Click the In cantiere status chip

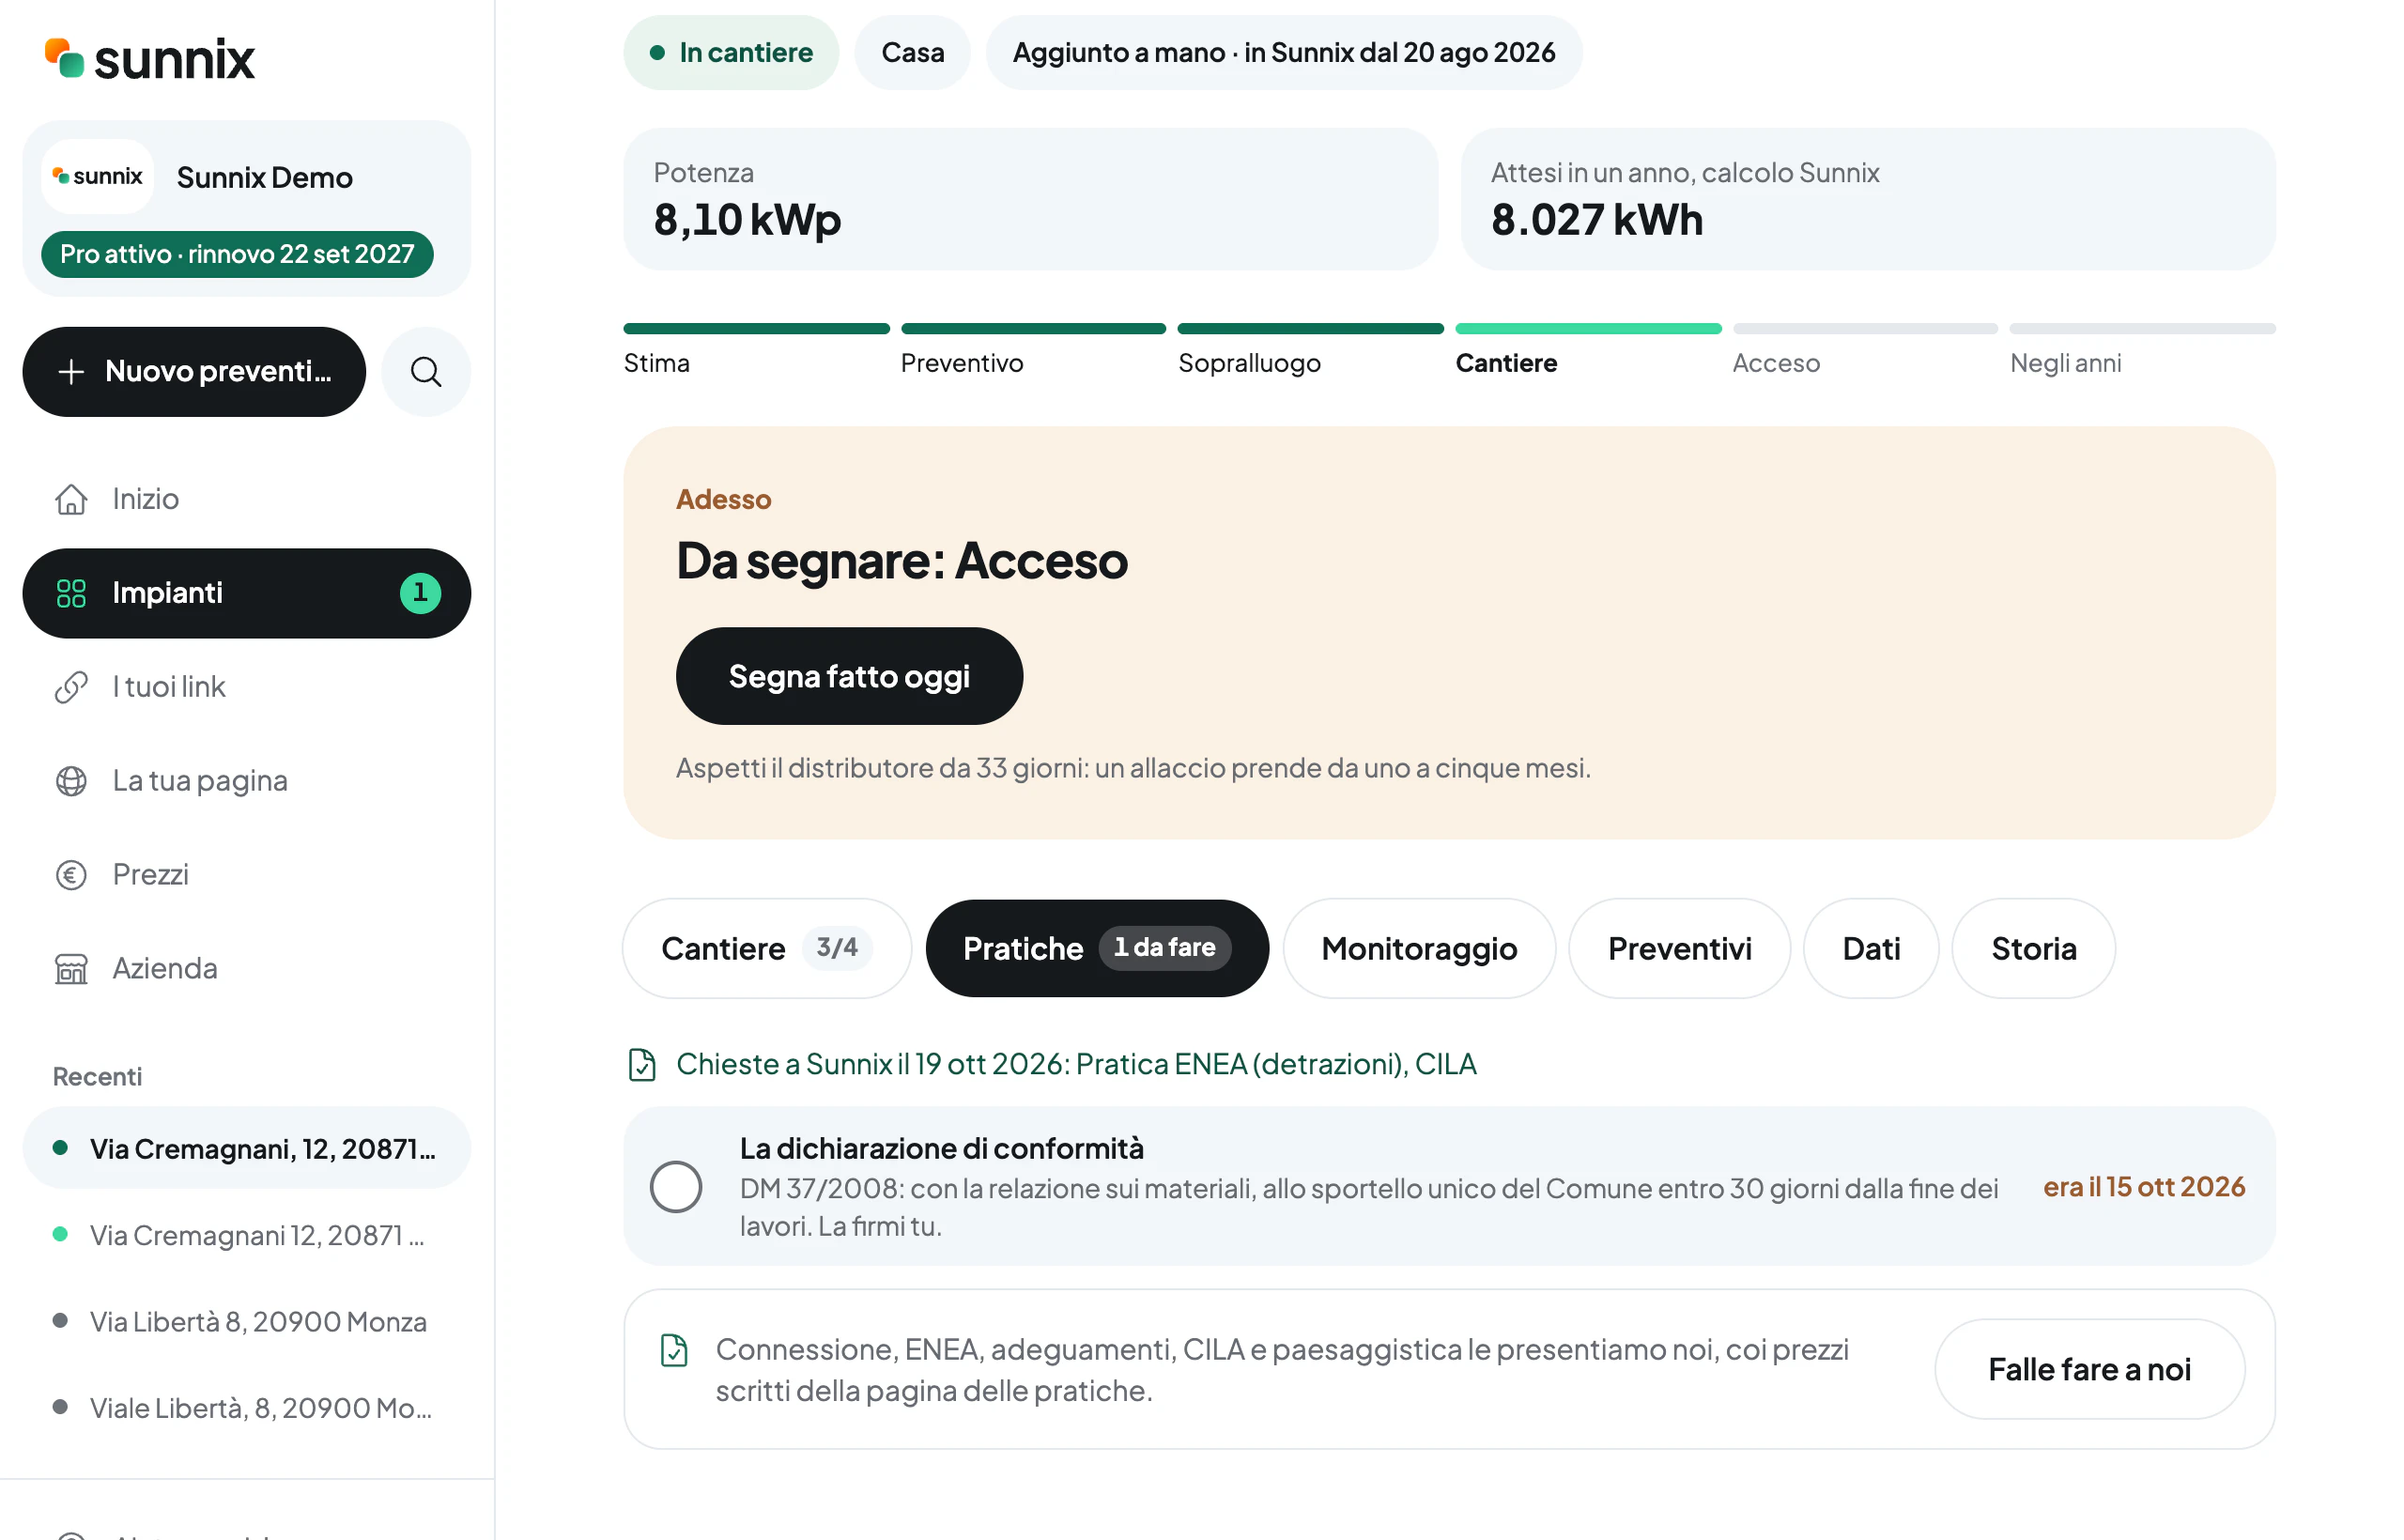tap(731, 52)
